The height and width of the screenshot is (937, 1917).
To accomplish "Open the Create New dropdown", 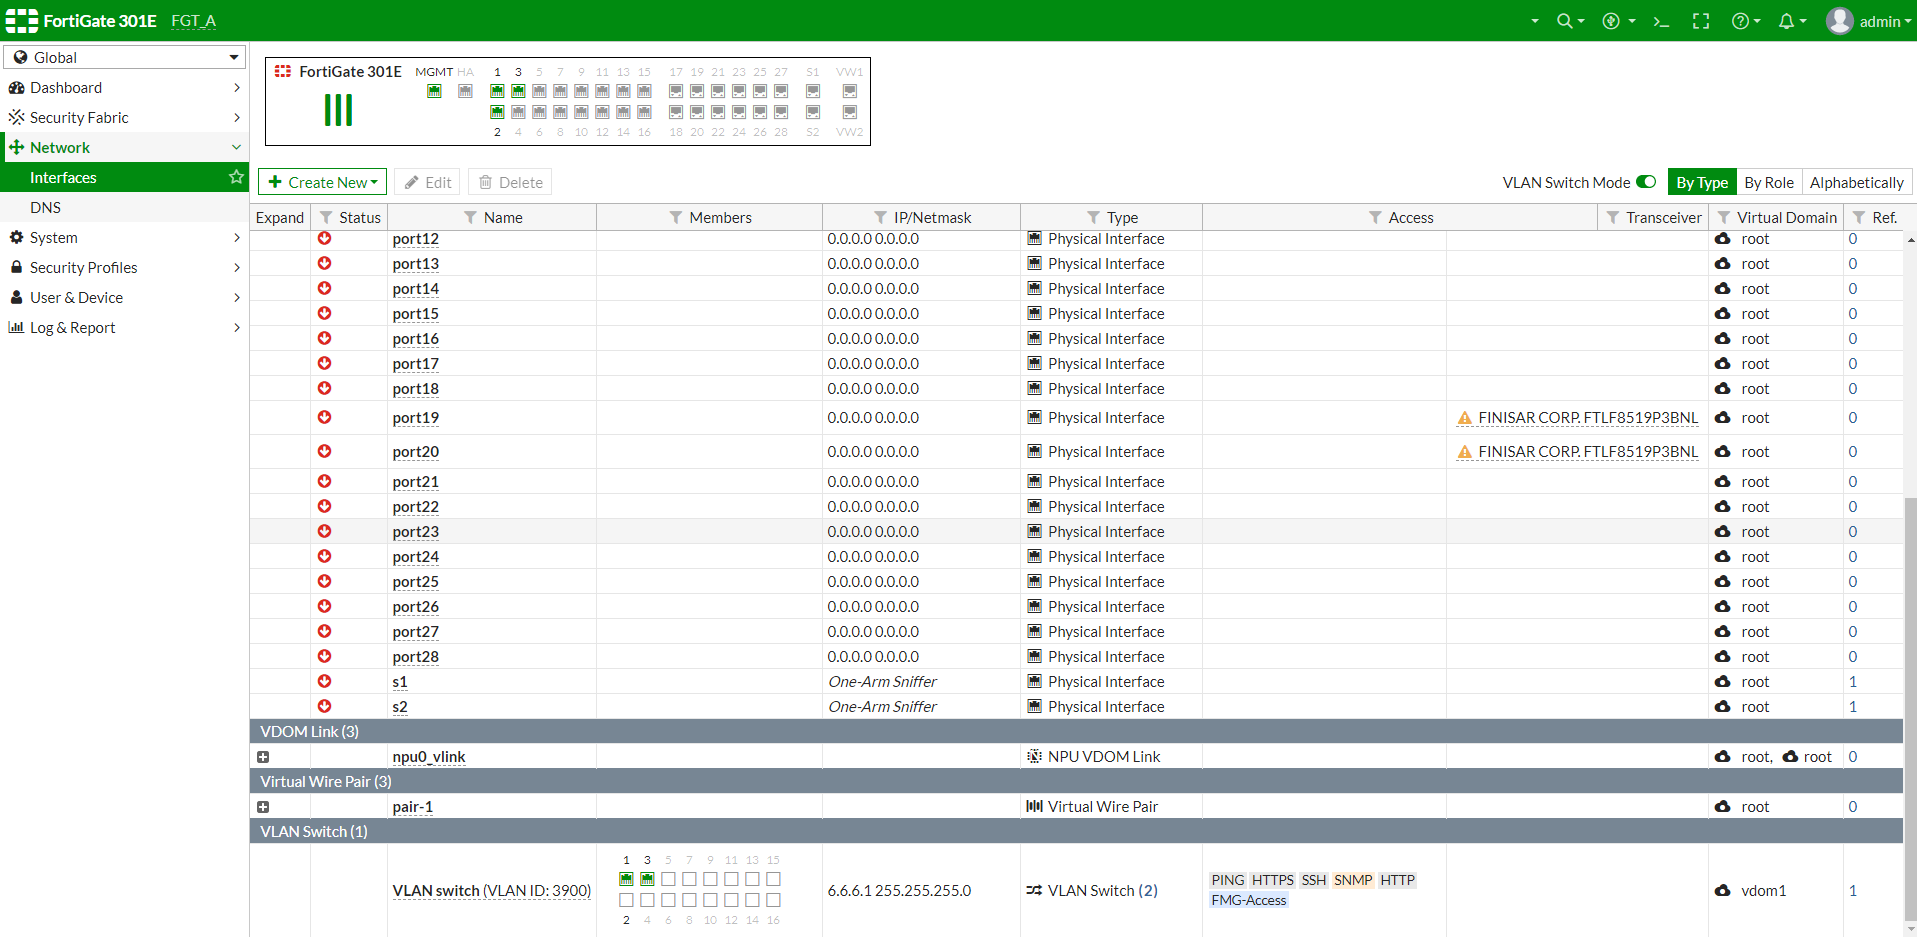I will [x=322, y=182].
